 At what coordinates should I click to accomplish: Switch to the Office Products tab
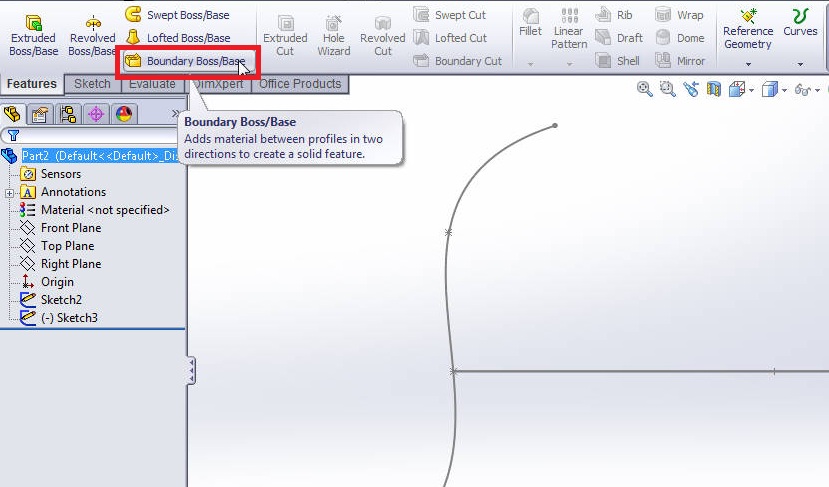click(300, 84)
